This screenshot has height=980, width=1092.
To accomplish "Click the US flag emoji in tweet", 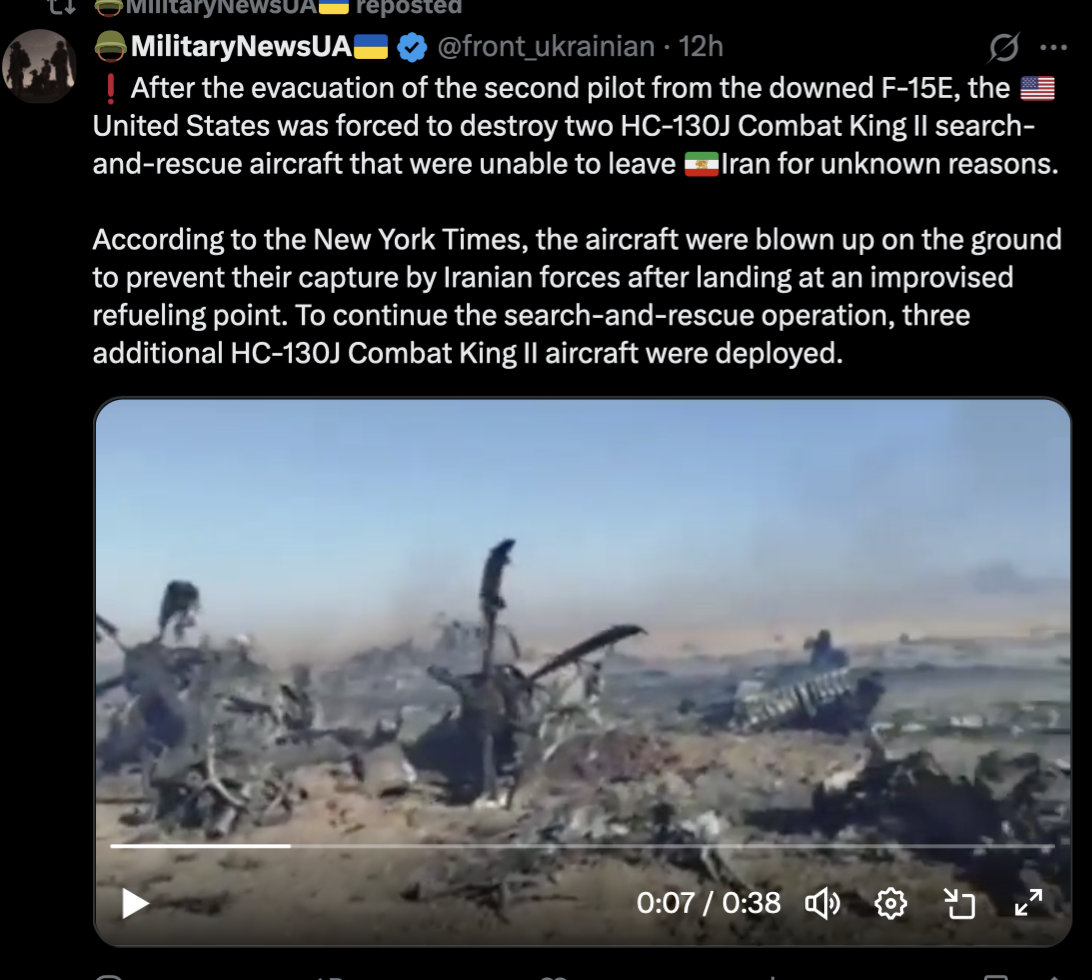I will click(1038, 88).
